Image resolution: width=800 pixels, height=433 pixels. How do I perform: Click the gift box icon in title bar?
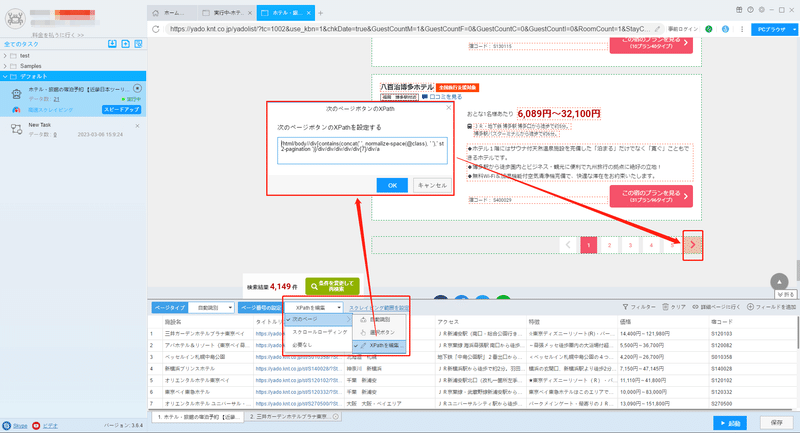click(739, 10)
